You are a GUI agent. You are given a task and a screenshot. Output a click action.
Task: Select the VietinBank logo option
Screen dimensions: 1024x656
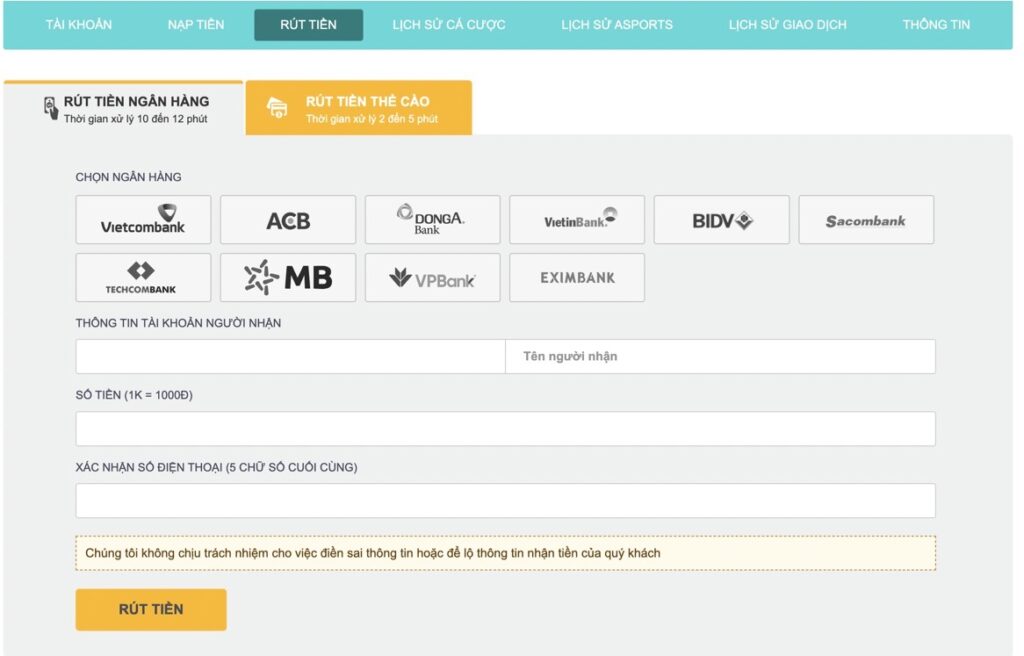pyautogui.click(x=577, y=220)
